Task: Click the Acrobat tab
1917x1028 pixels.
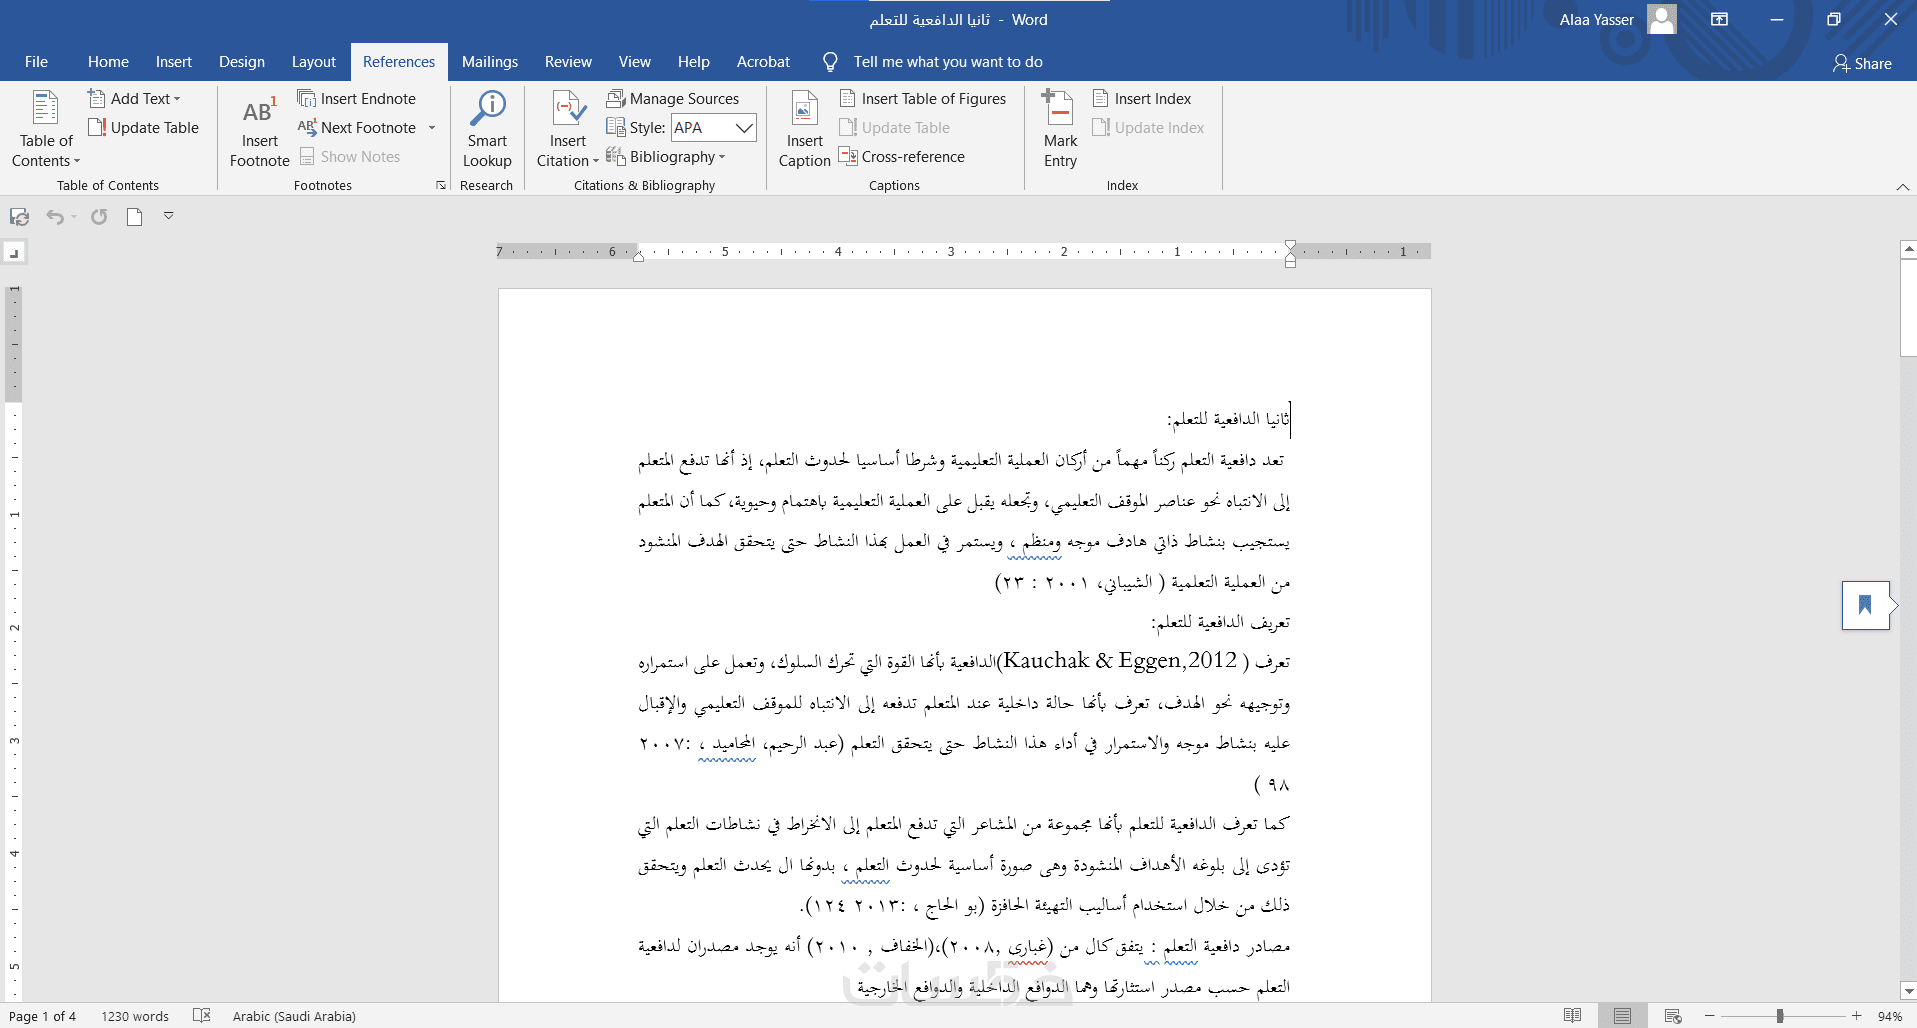Action: (763, 62)
